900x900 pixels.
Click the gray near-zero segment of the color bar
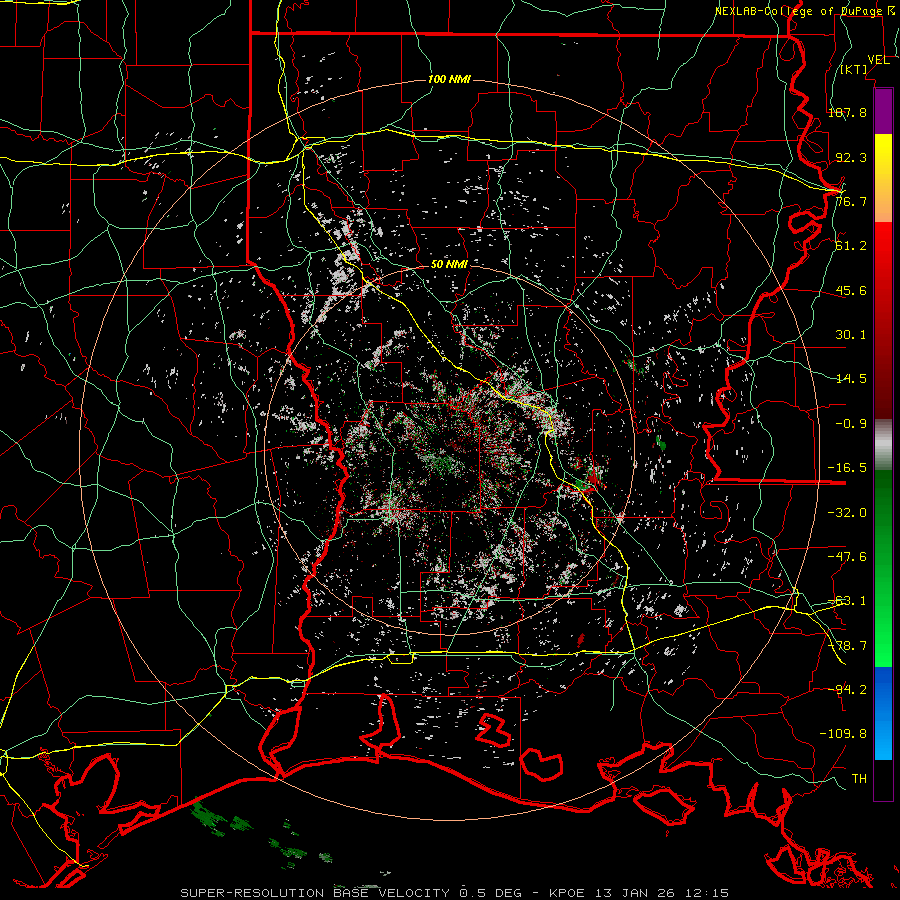(883, 445)
